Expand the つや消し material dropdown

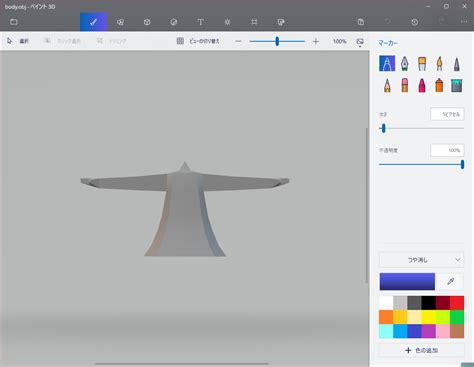(421, 260)
